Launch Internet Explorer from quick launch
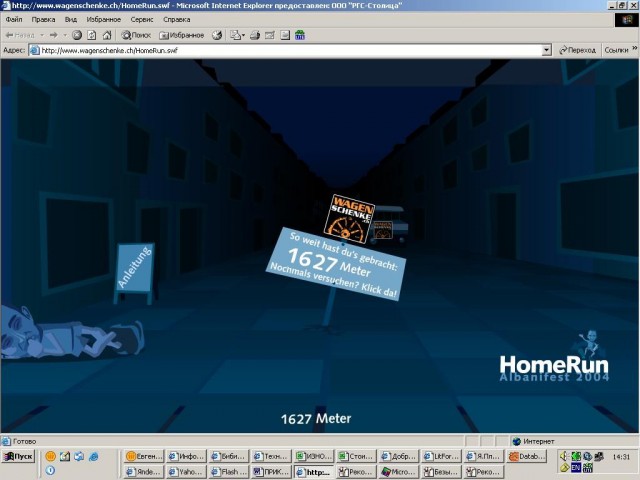 pos(93,456)
